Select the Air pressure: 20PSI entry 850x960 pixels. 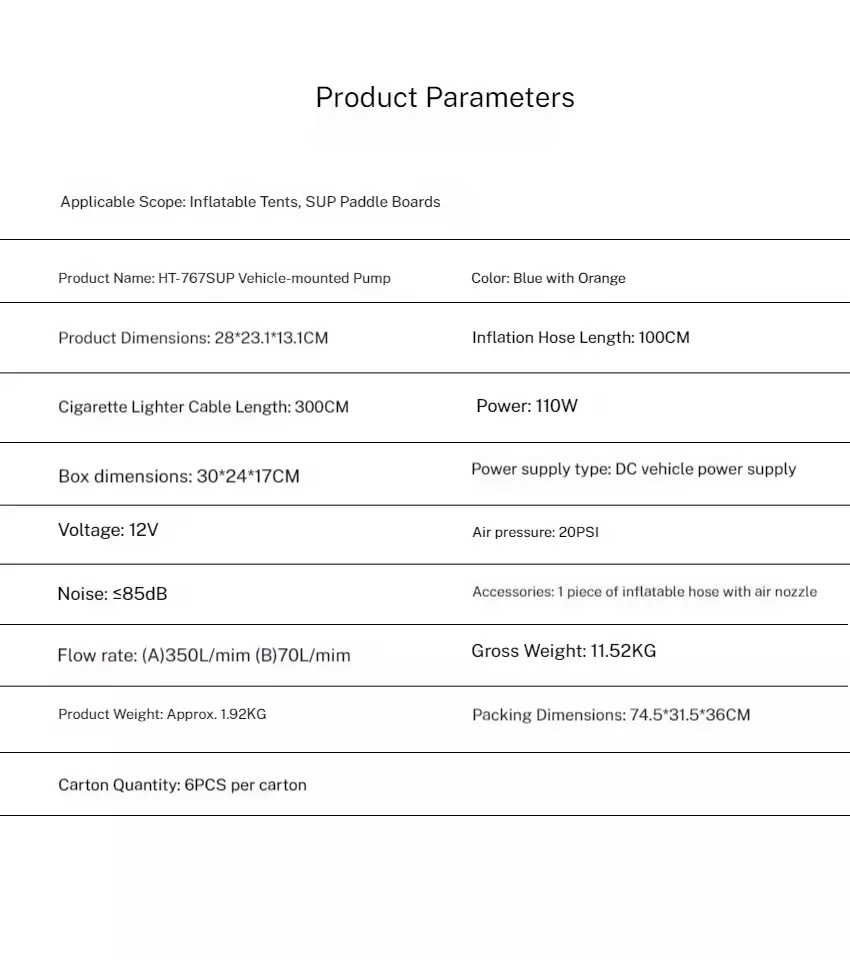pyautogui.click(x=535, y=533)
